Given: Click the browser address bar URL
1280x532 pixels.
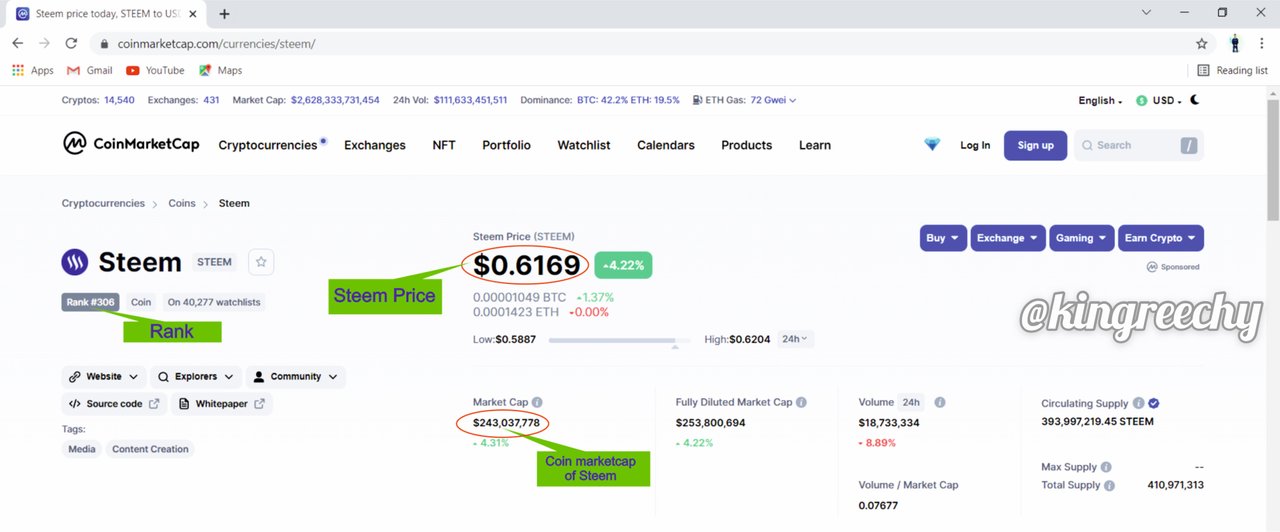Looking at the screenshot, I should tap(216, 44).
